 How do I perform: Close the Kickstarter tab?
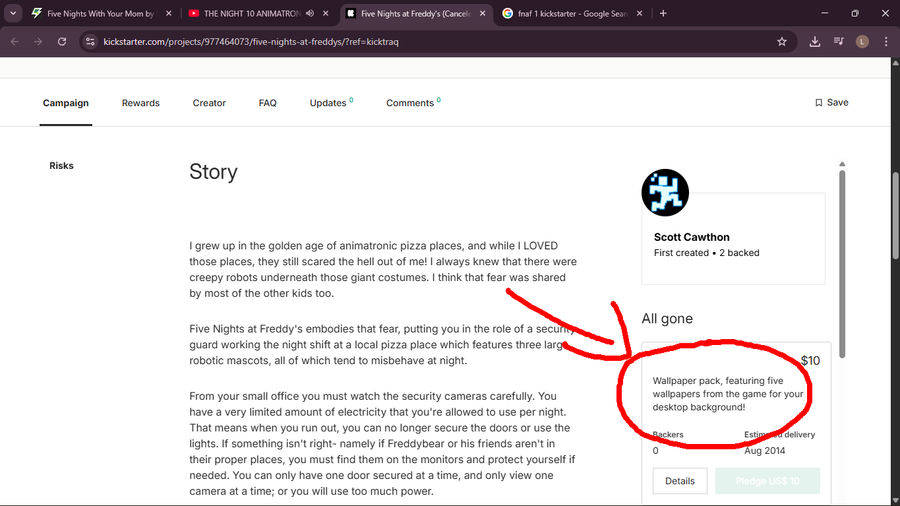click(482, 13)
